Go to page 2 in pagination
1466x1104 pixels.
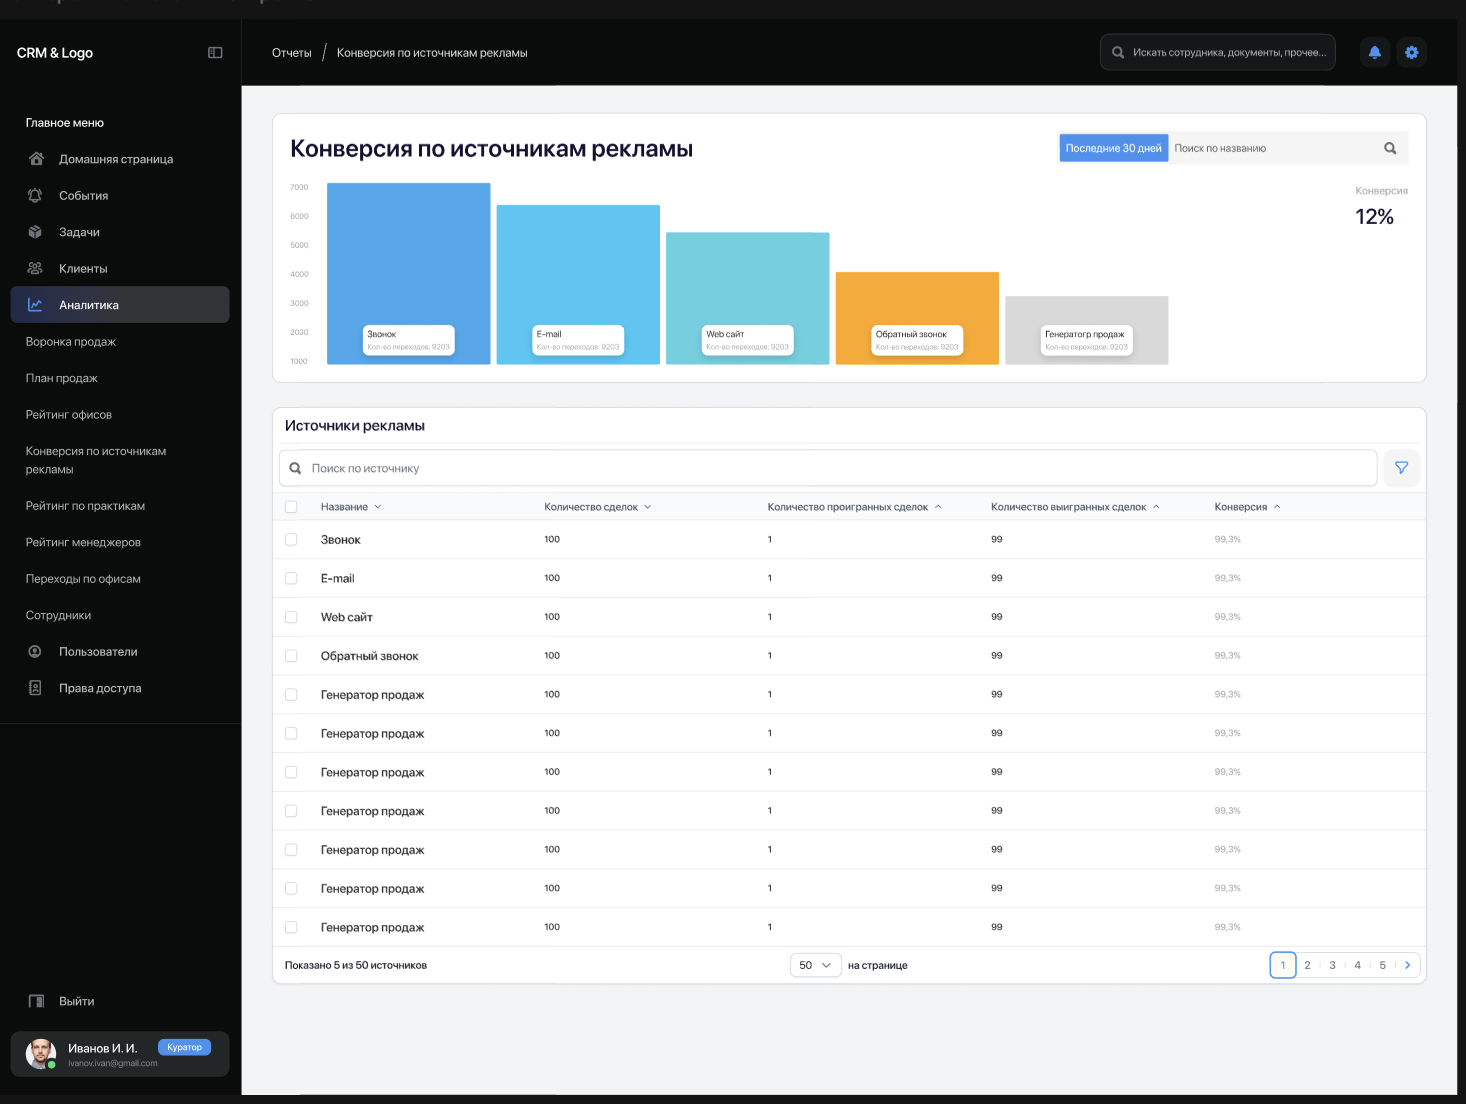coord(1307,965)
